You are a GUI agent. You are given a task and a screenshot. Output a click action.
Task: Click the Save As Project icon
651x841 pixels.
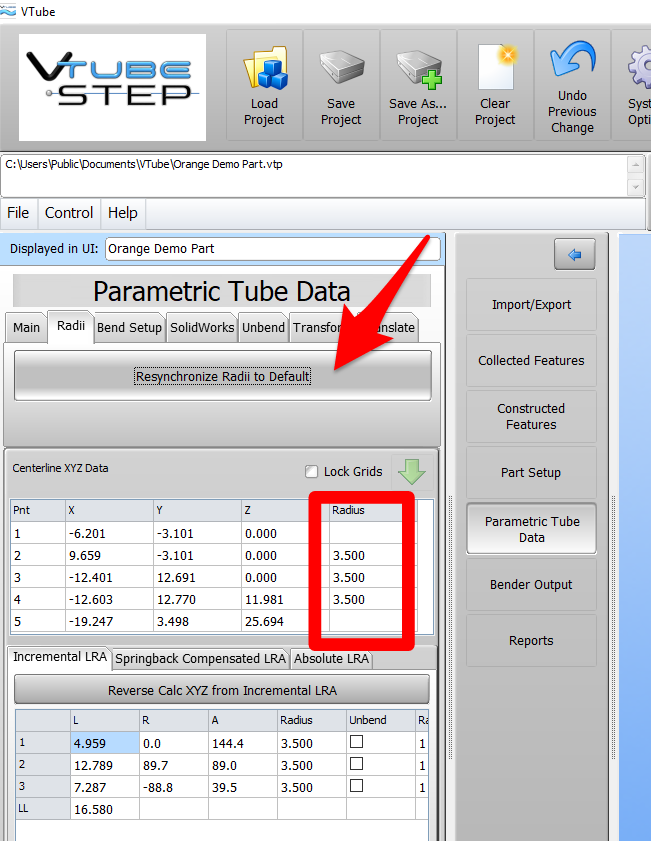(x=418, y=72)
